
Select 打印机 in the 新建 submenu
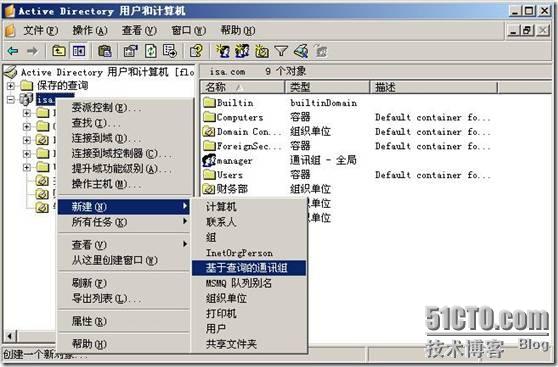(x=249, y=313)
